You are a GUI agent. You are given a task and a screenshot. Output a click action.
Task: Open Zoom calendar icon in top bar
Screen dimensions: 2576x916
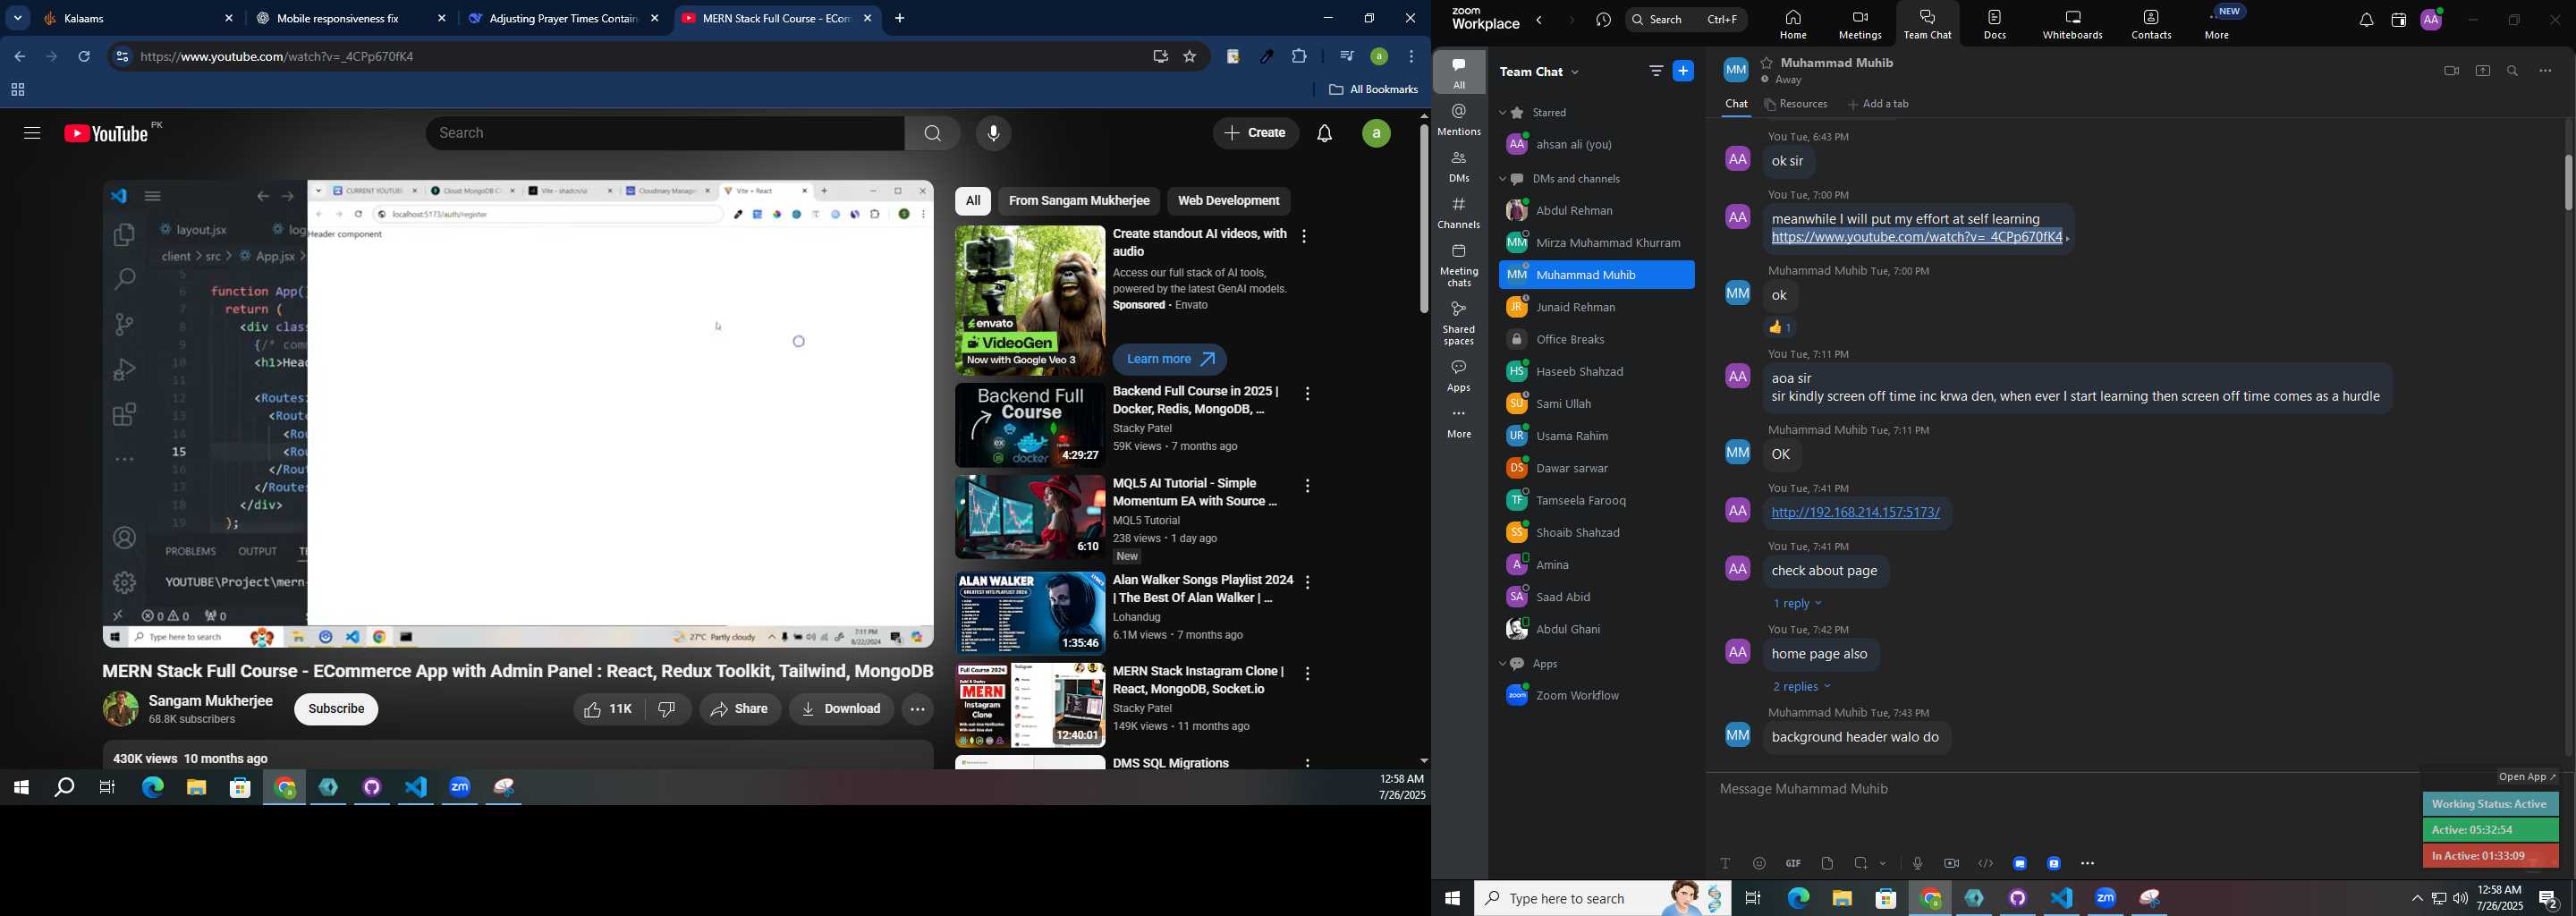click(x=2398, y=21)
